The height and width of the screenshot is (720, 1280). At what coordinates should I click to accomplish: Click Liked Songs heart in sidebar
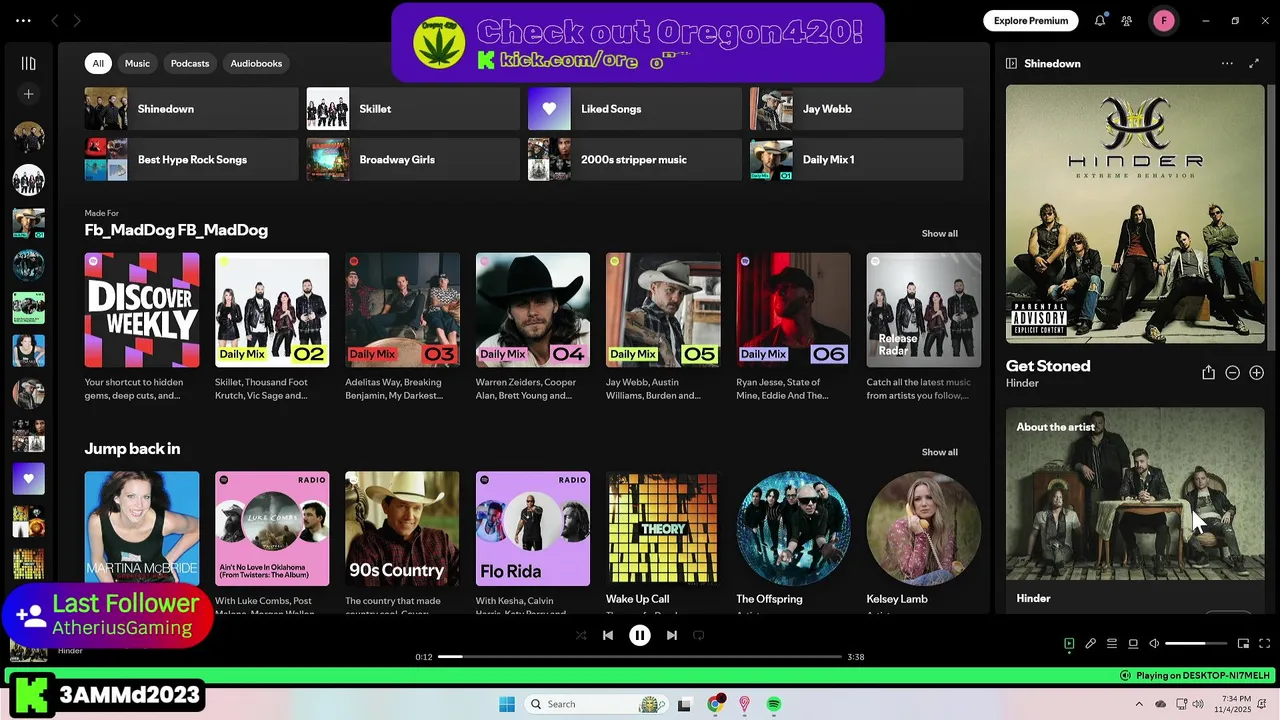(x=28, y=478)
